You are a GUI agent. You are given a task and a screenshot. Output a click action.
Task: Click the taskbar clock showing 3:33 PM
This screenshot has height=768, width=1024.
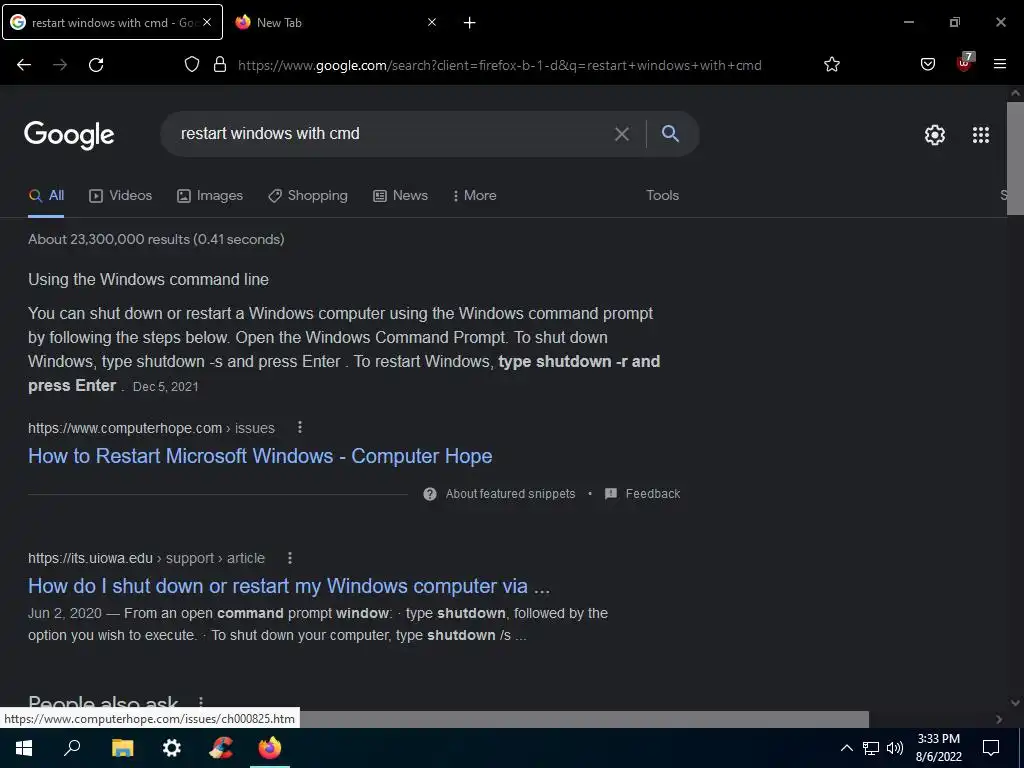938,748
